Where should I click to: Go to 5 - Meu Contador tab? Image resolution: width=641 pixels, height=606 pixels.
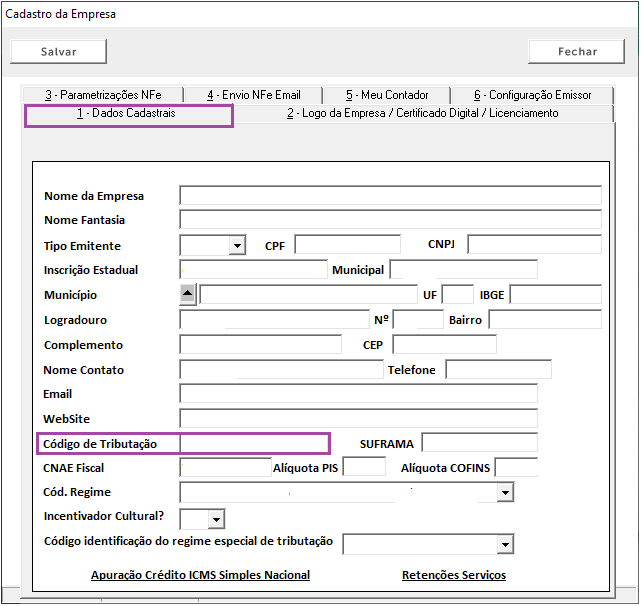coord(387,95)
